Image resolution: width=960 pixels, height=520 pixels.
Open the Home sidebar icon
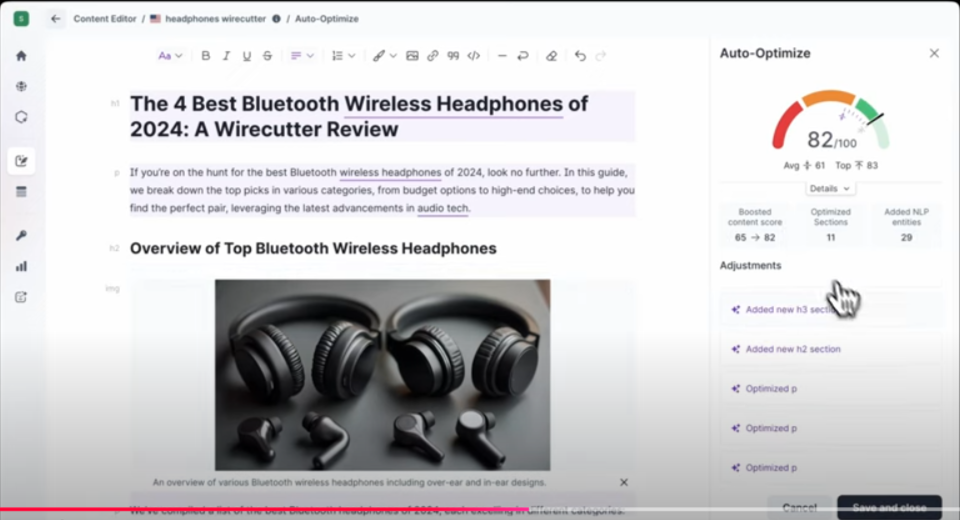(21, 56)
